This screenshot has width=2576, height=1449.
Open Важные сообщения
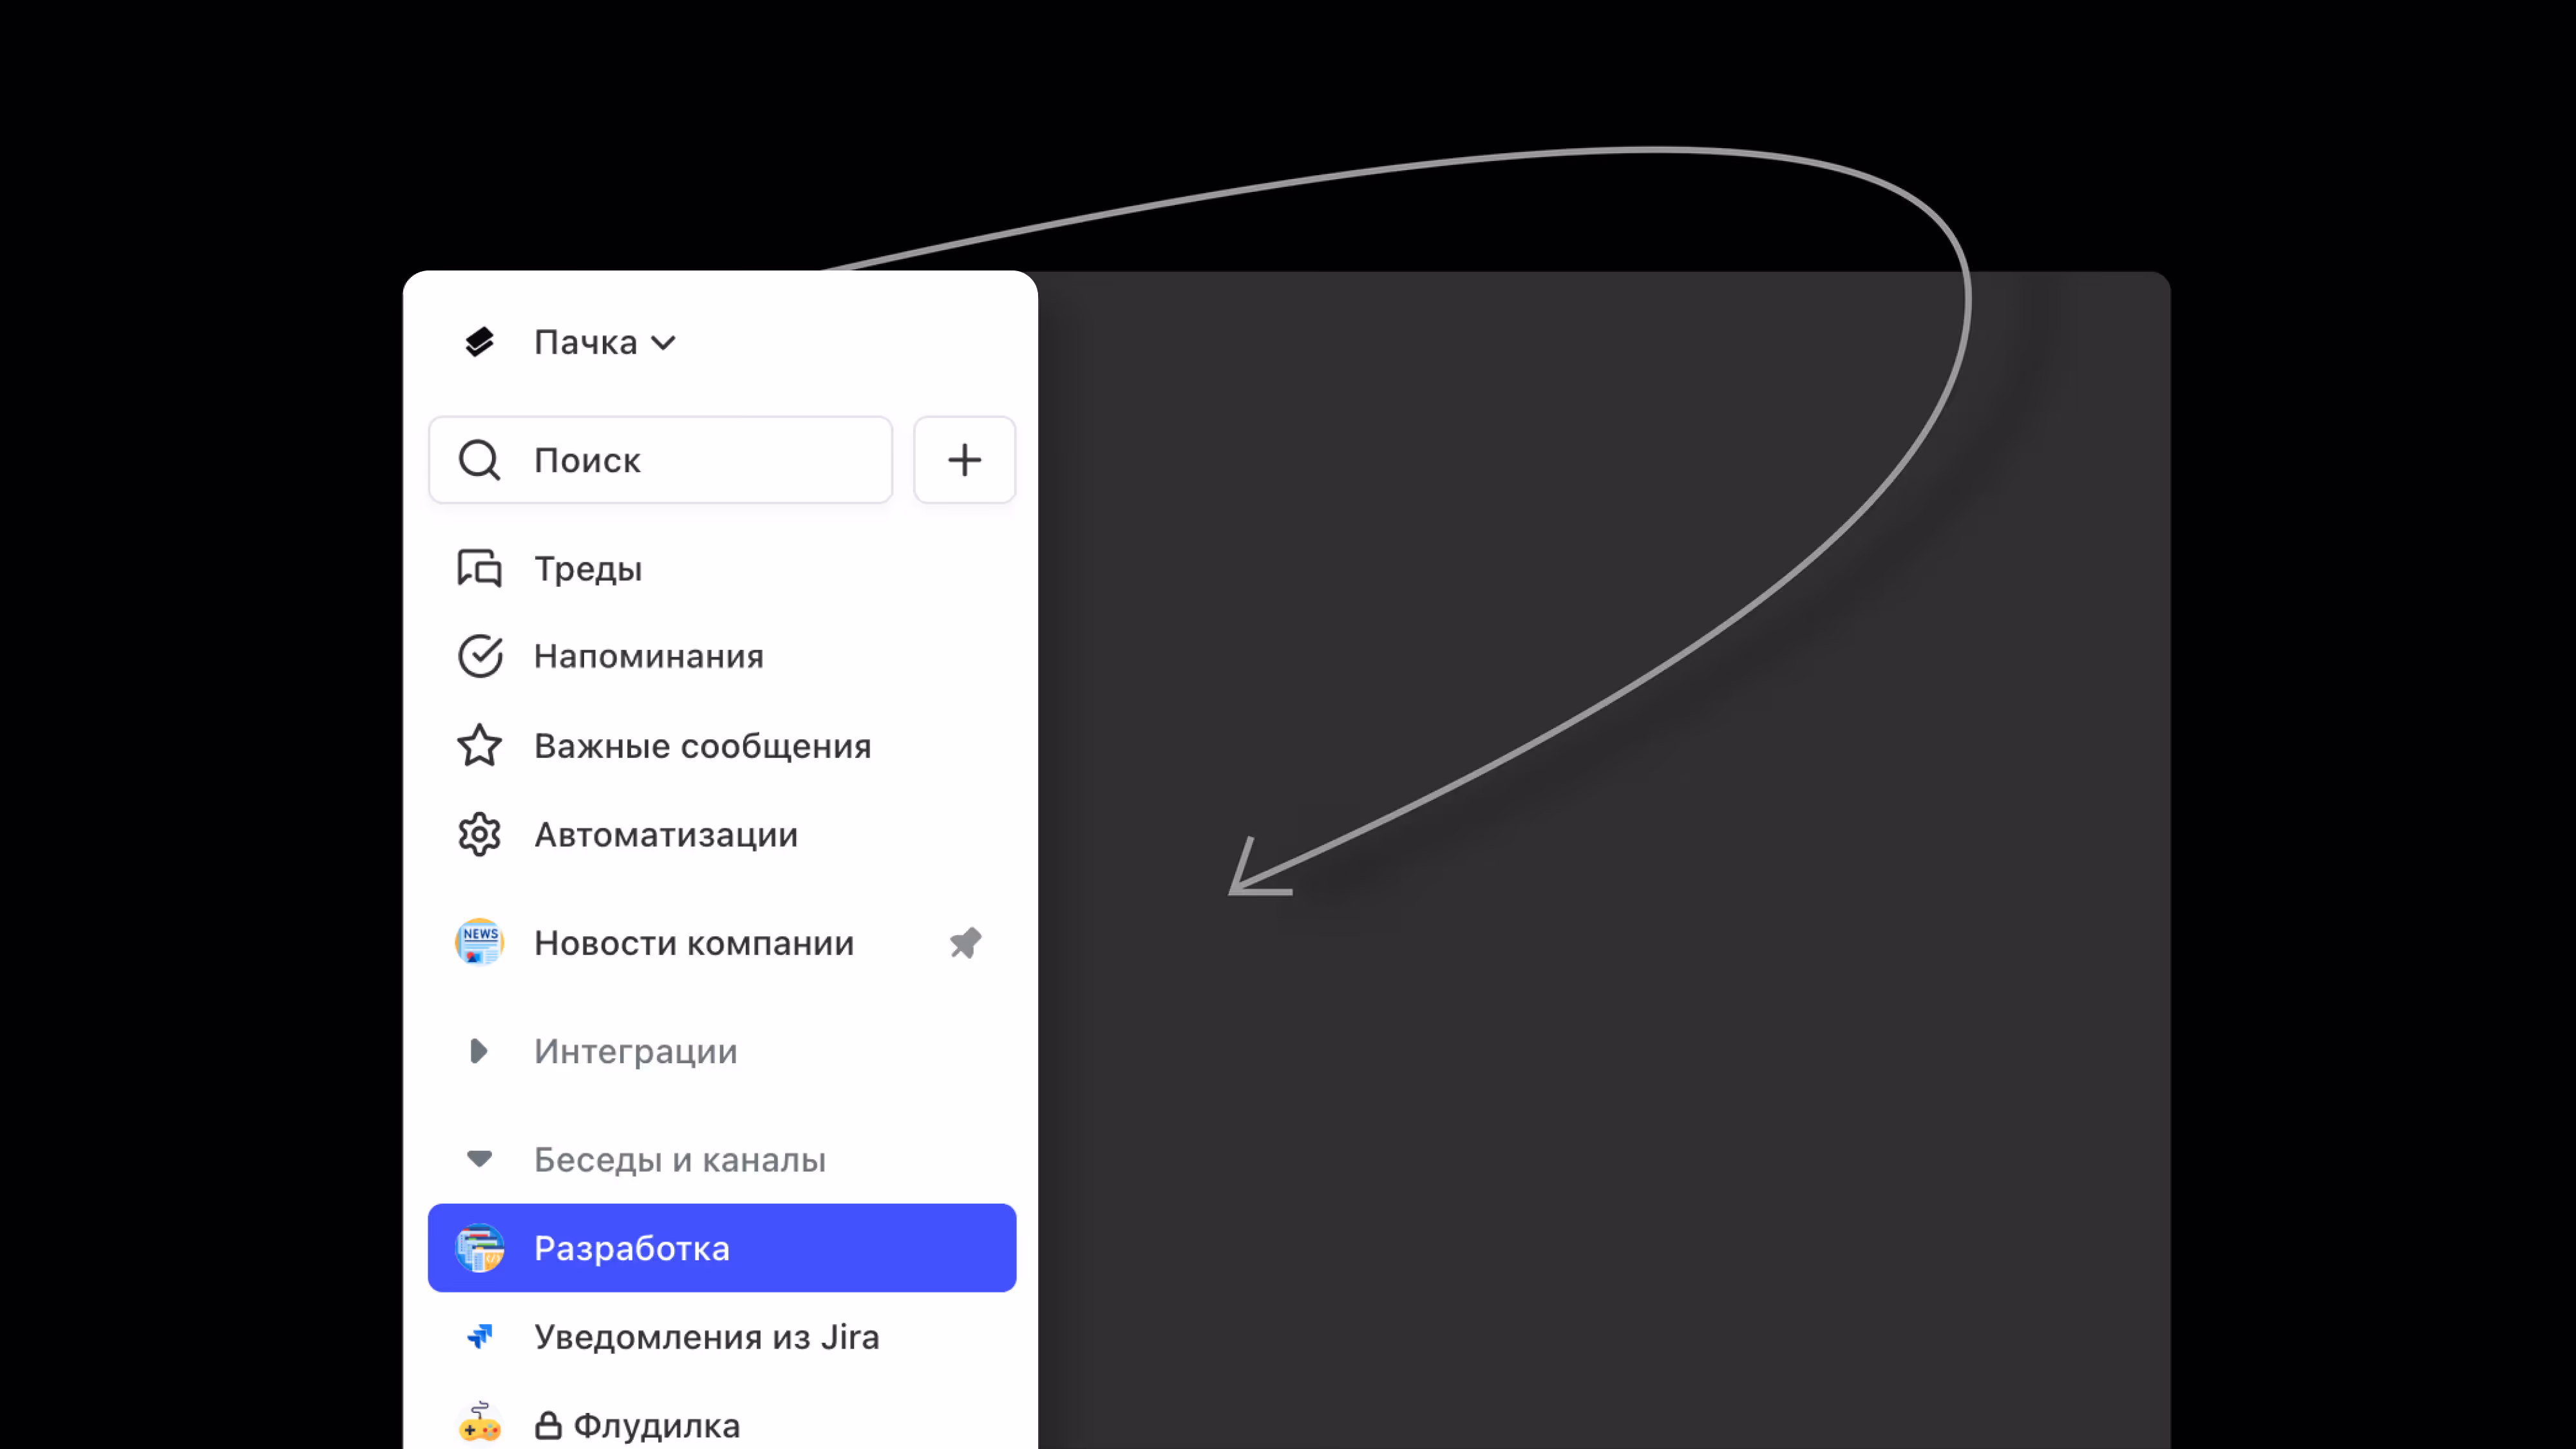[722, 746]
